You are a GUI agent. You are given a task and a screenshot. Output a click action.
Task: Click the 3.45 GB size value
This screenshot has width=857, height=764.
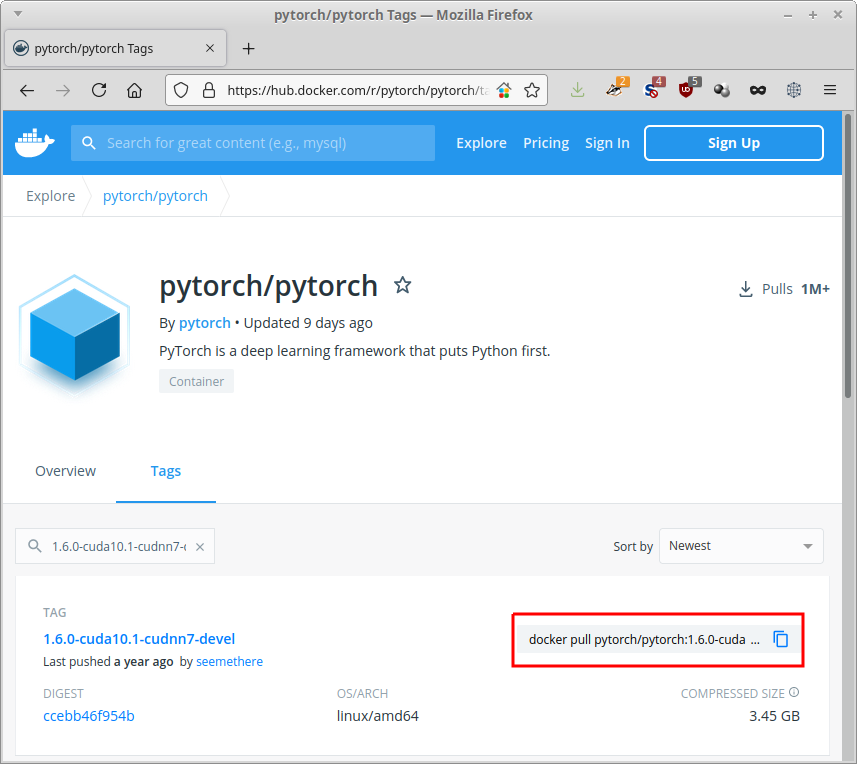pyautogui.click(x=774, y=716)
